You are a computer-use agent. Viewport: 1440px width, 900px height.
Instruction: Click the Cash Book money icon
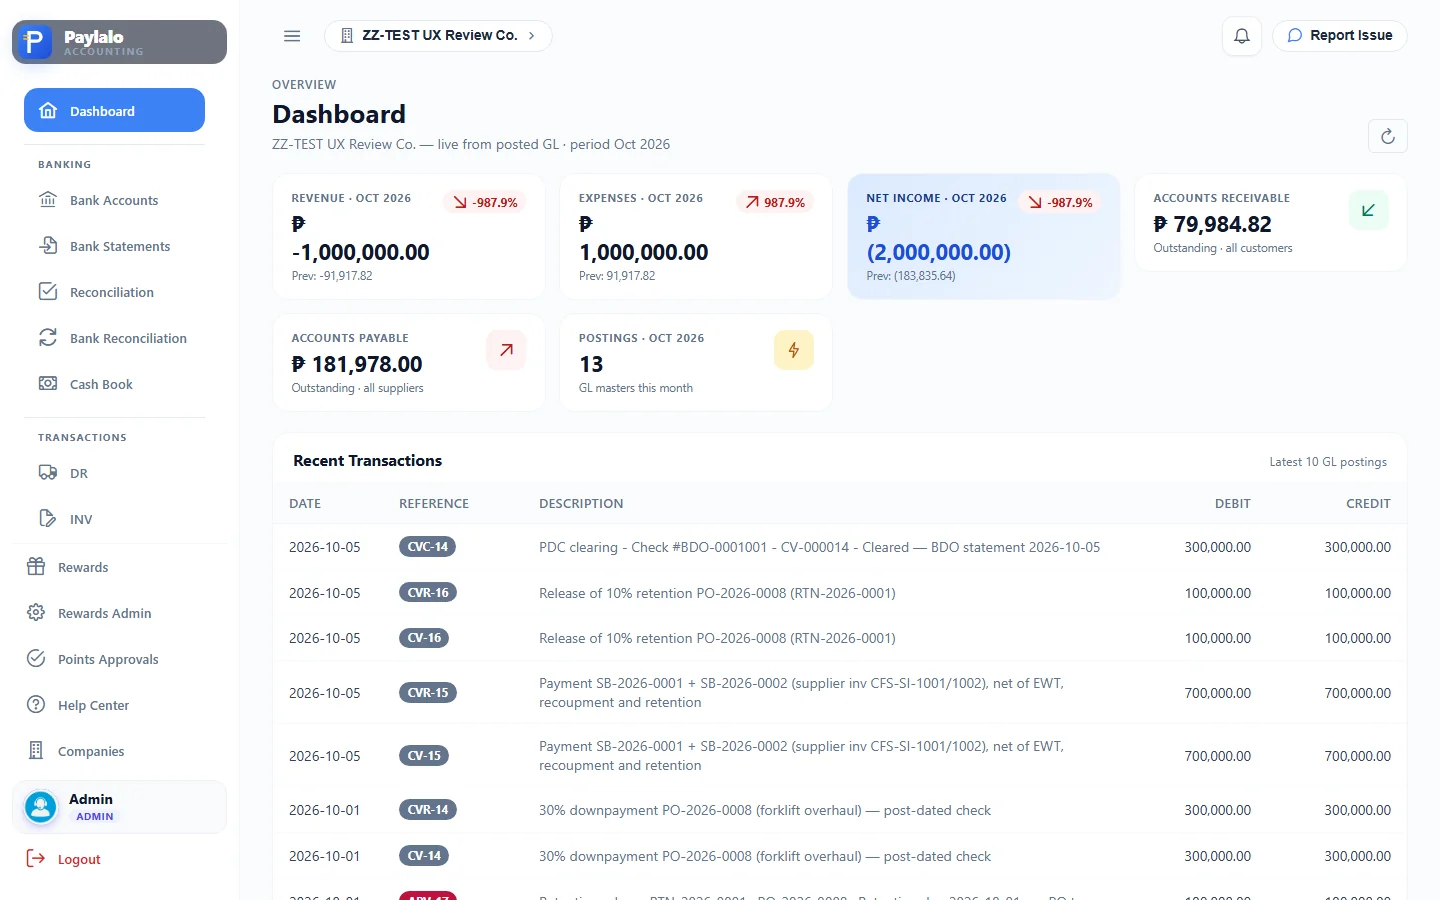[x=48, y=384]
